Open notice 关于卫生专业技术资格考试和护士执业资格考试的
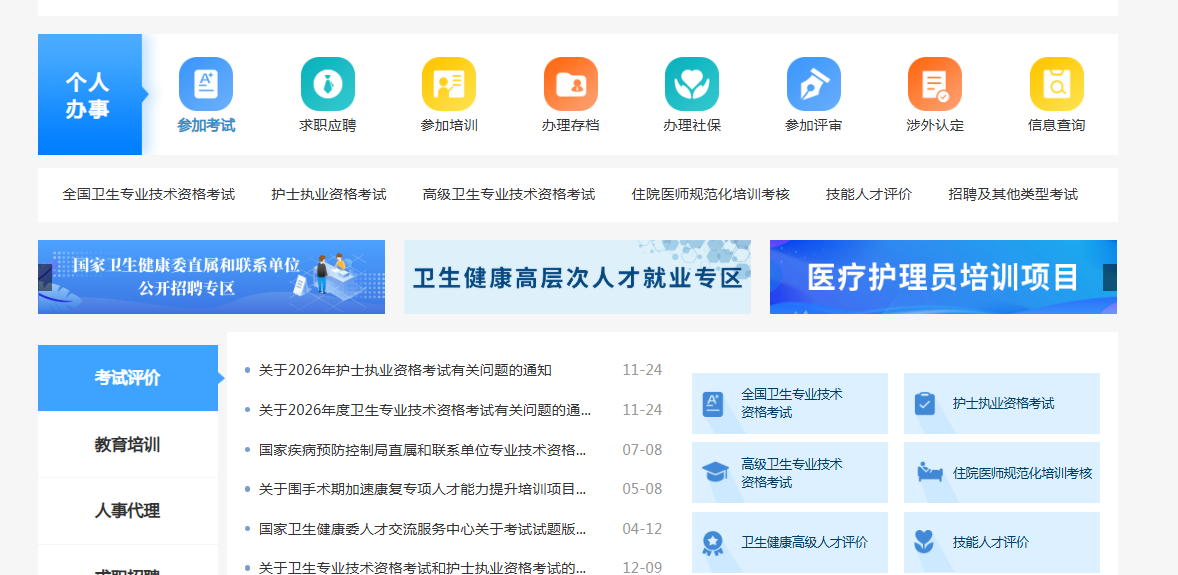Screen dimensions: 1178x575 (x=423, y=568)
